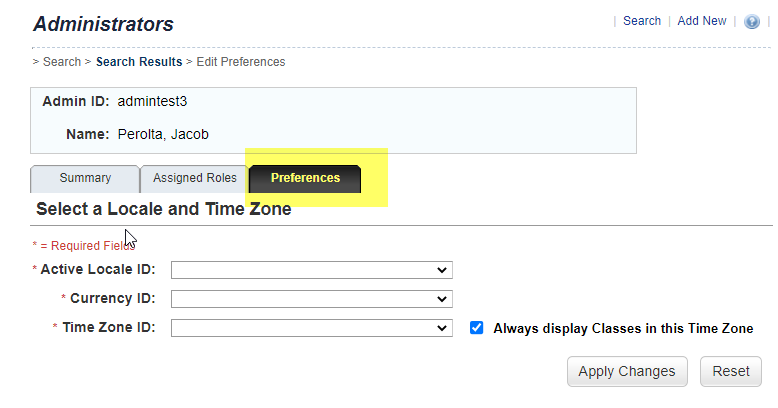Click the Reset button
This screenshot has height=408, width=778.
click(730, 371)
